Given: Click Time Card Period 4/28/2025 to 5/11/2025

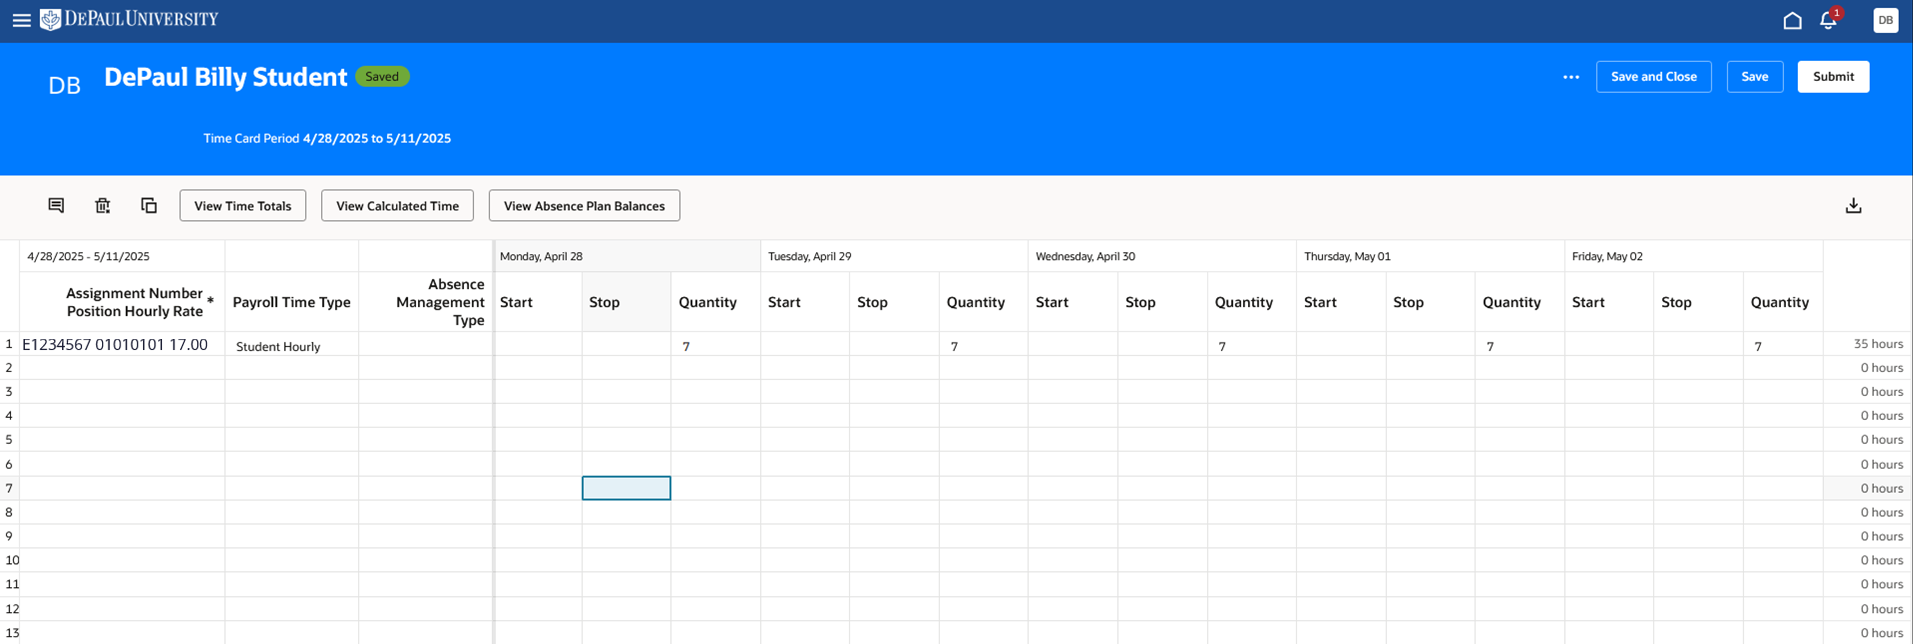Looking at the screenshot, I should pyautogui.click(x=327, y=139).
